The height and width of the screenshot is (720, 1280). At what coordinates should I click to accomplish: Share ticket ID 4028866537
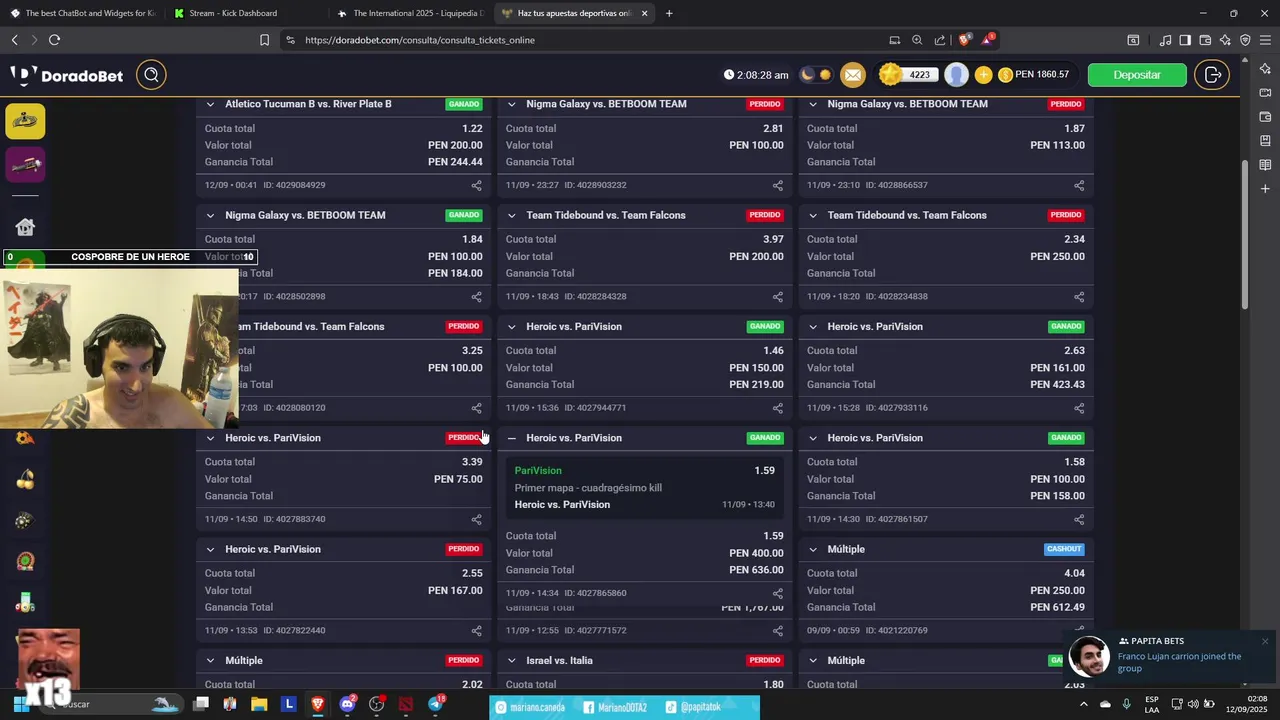point(1079,185)
